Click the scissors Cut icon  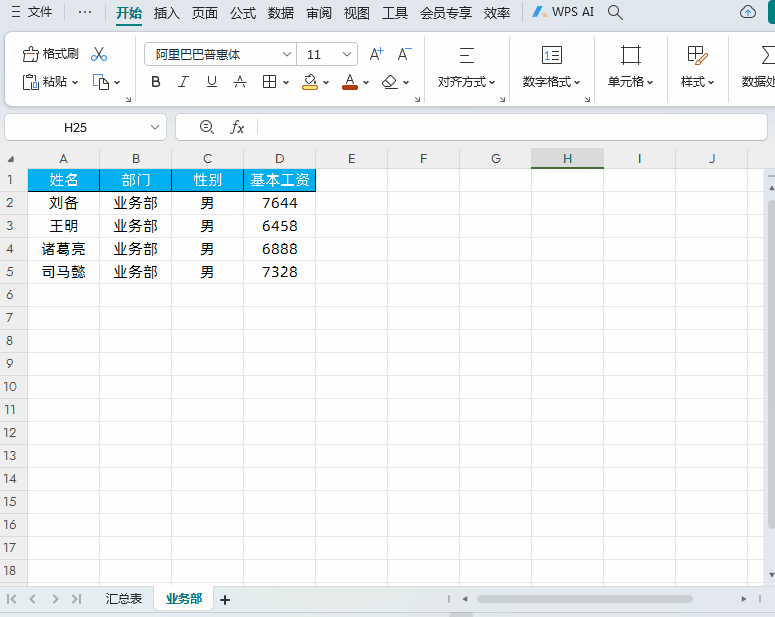[99, 54]
